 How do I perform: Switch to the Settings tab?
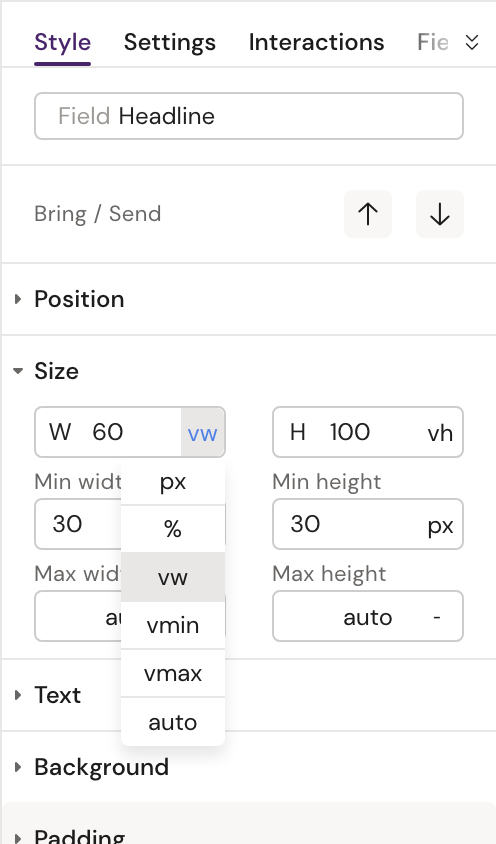(170, 42)
